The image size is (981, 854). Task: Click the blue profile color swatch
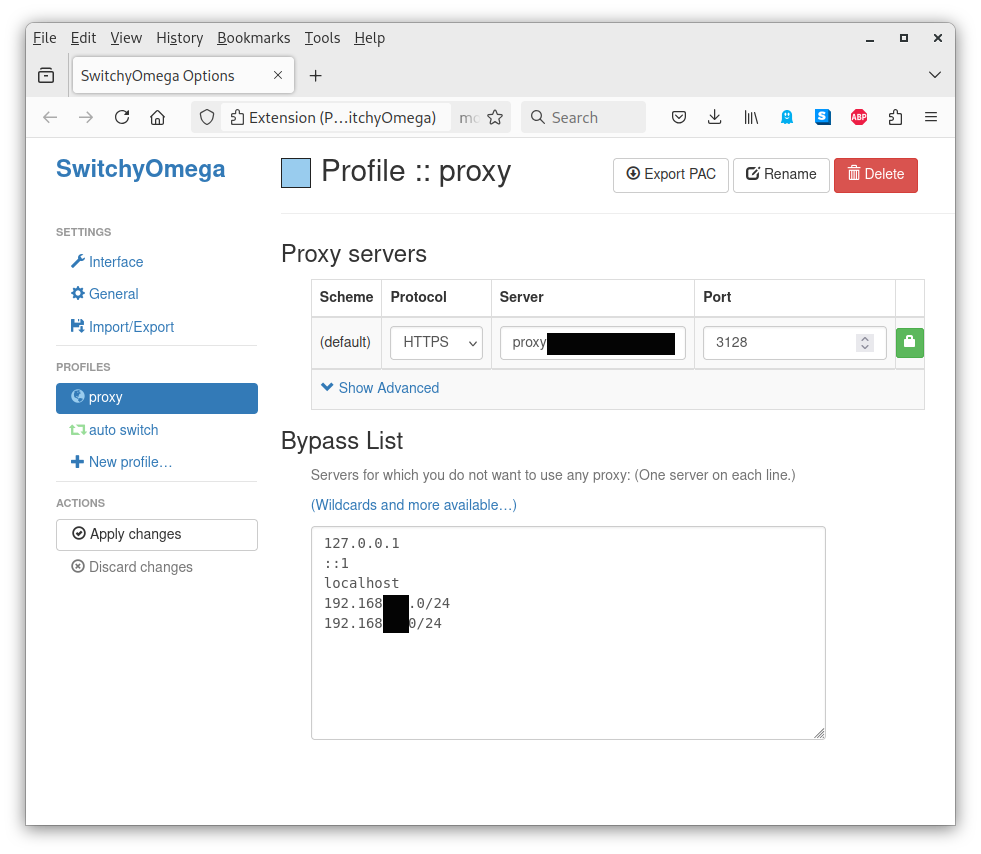[296, 173]
